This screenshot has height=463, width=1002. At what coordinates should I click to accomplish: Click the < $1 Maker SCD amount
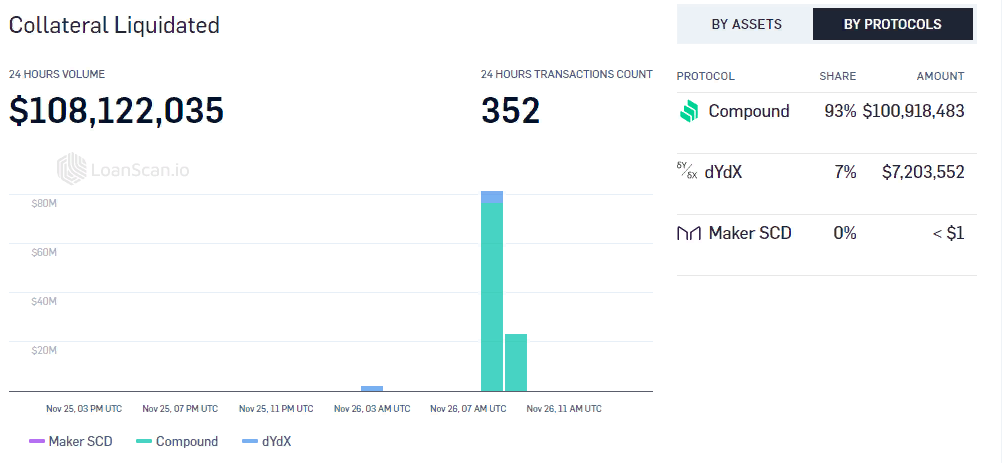click(948, 233)
